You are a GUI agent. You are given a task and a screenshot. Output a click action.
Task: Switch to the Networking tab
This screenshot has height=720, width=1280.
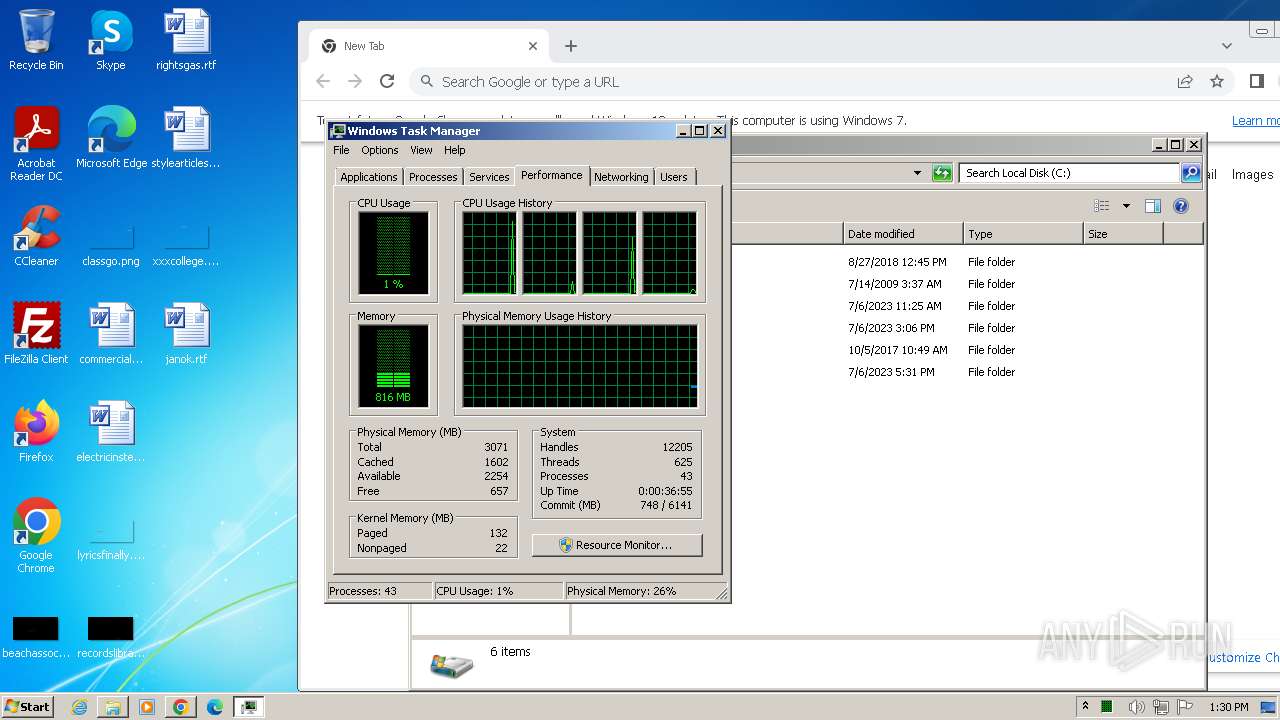pyautogui.click(x=621, y=177)
